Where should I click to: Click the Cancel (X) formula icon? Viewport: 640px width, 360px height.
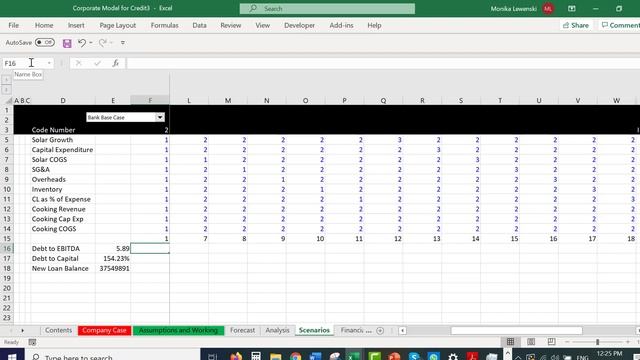pyautogui.click(x=78, y=63)
